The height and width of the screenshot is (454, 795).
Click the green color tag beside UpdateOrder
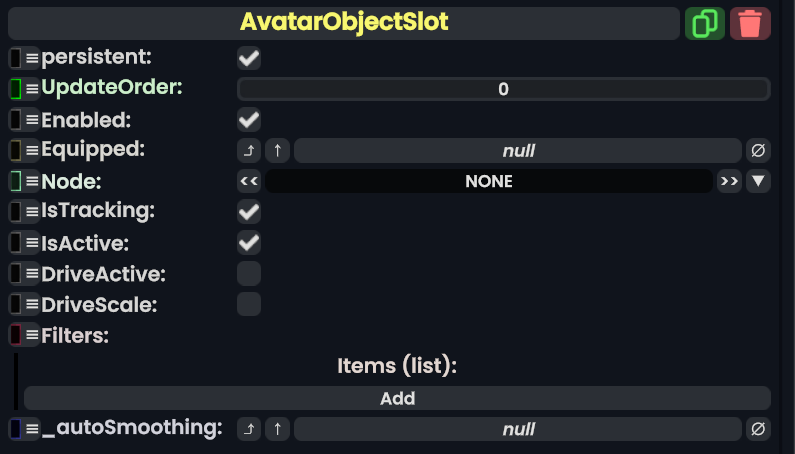[16, 89]
